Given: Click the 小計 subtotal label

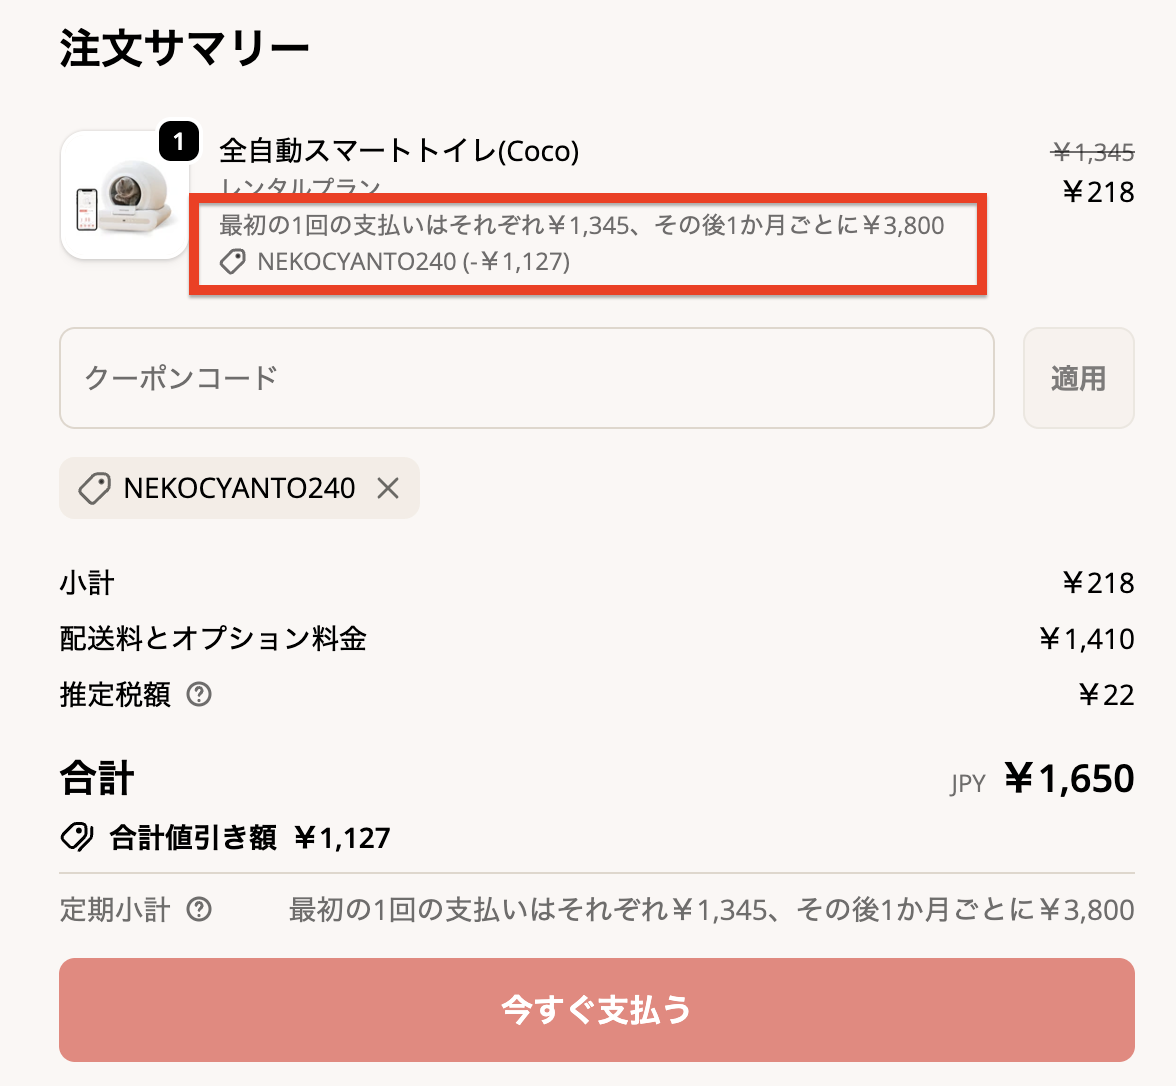Looking at the screenshot, I should 87,582.
